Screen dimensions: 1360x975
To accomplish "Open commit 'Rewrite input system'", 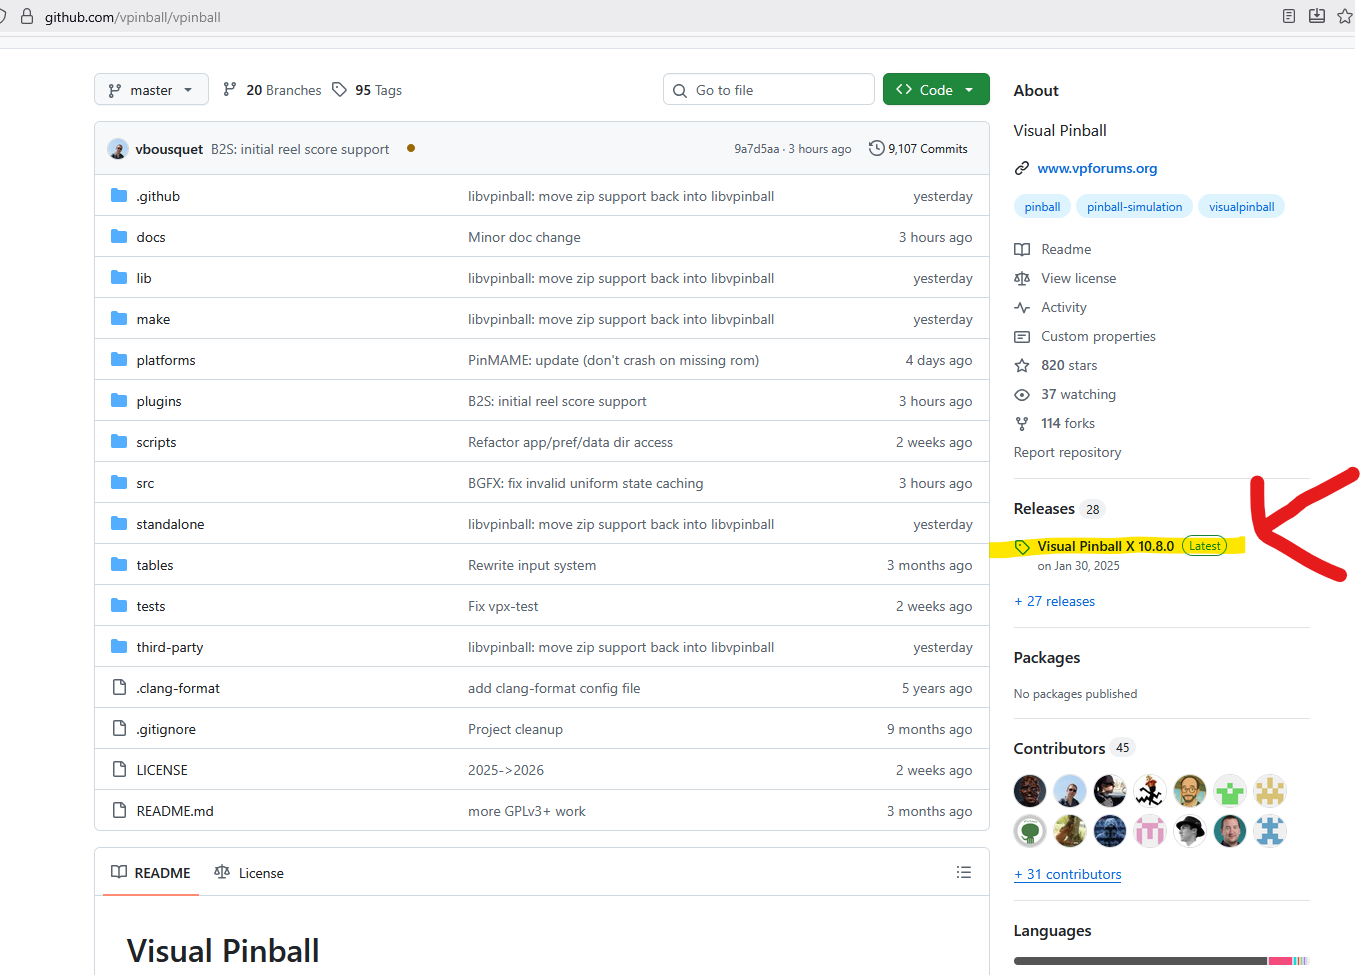I will coord(532,565).
